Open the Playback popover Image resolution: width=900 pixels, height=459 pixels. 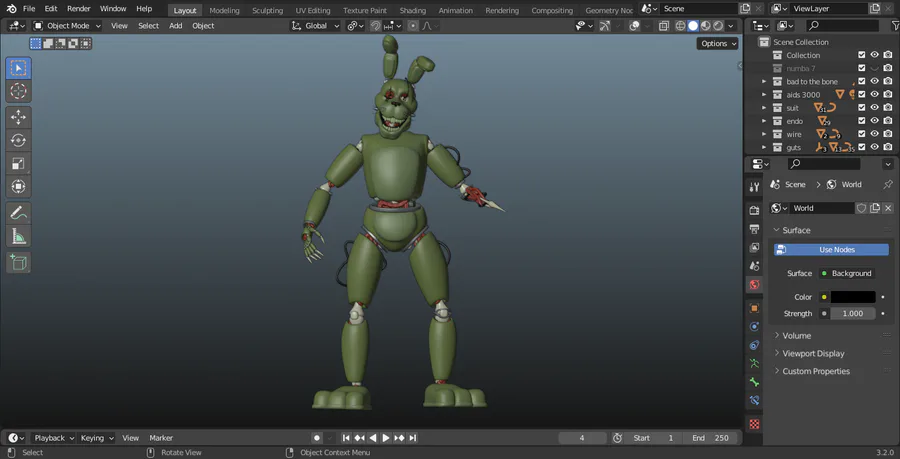pos(53,438)
